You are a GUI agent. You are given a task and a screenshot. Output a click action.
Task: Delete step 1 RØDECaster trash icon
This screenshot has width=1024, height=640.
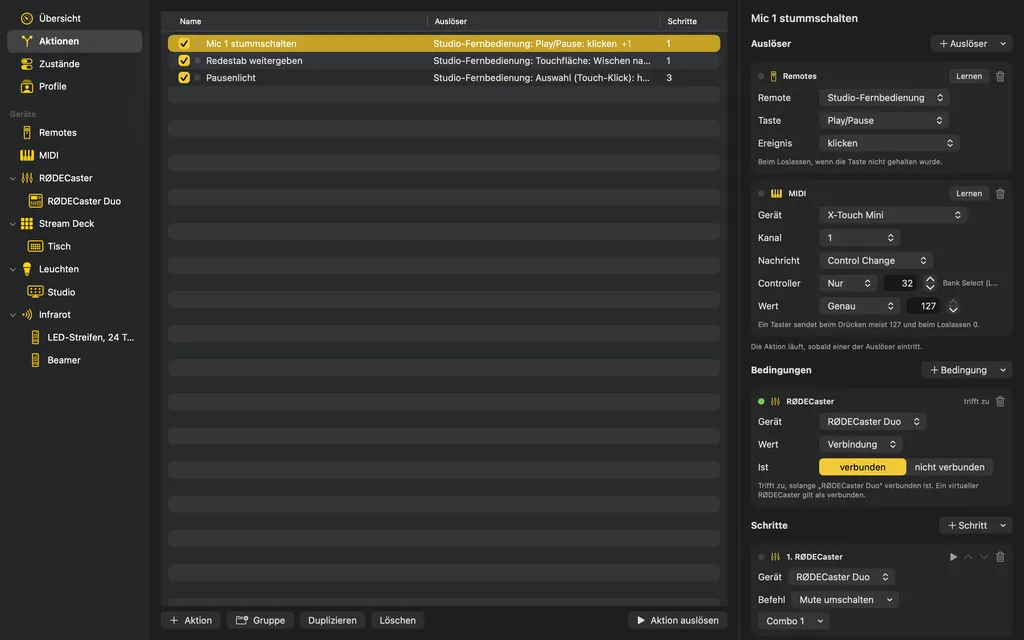[1000, 557]
